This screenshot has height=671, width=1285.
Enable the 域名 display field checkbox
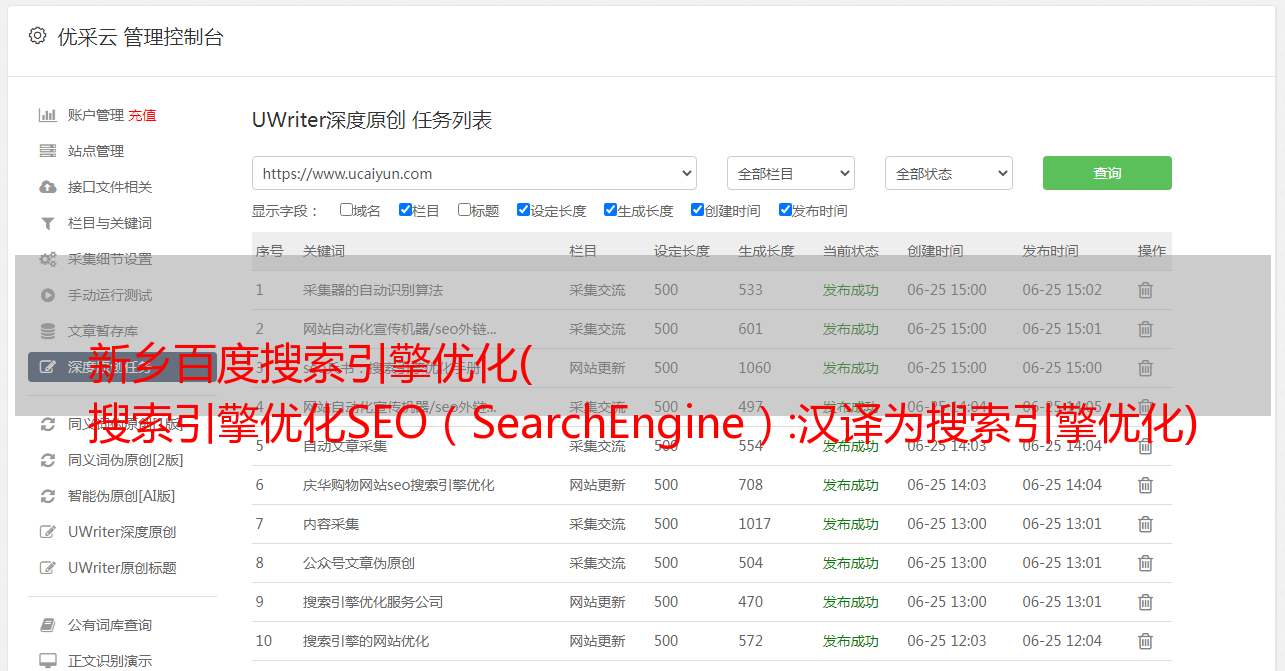(x=346, y=210)
